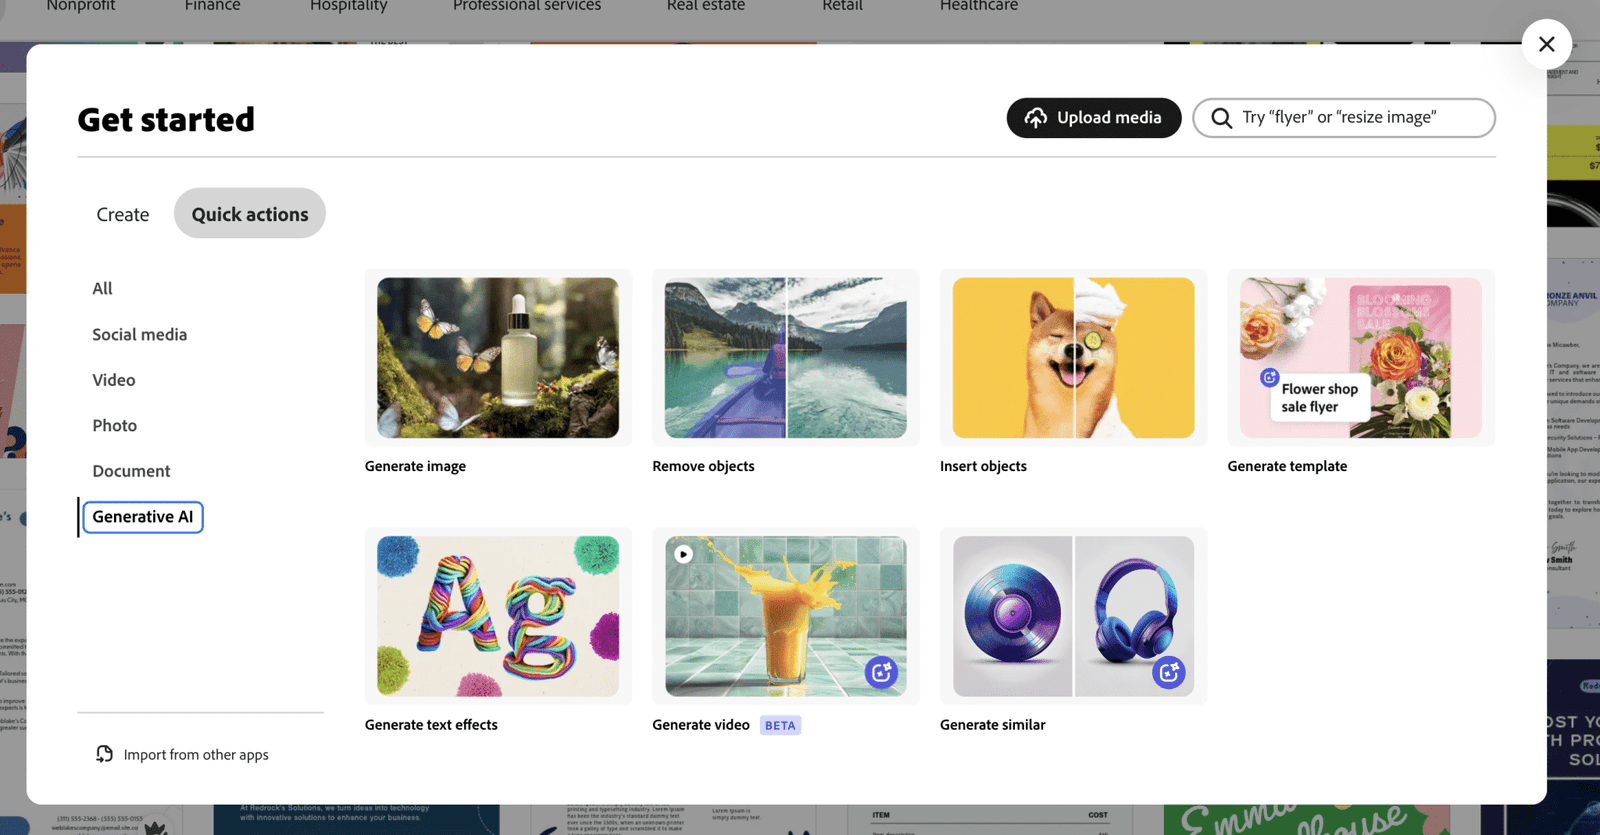Screen dimensions: 1600x835
Task: Click the 'Insert objects' label
Action: pyautogui.click(x=983, y=466)
